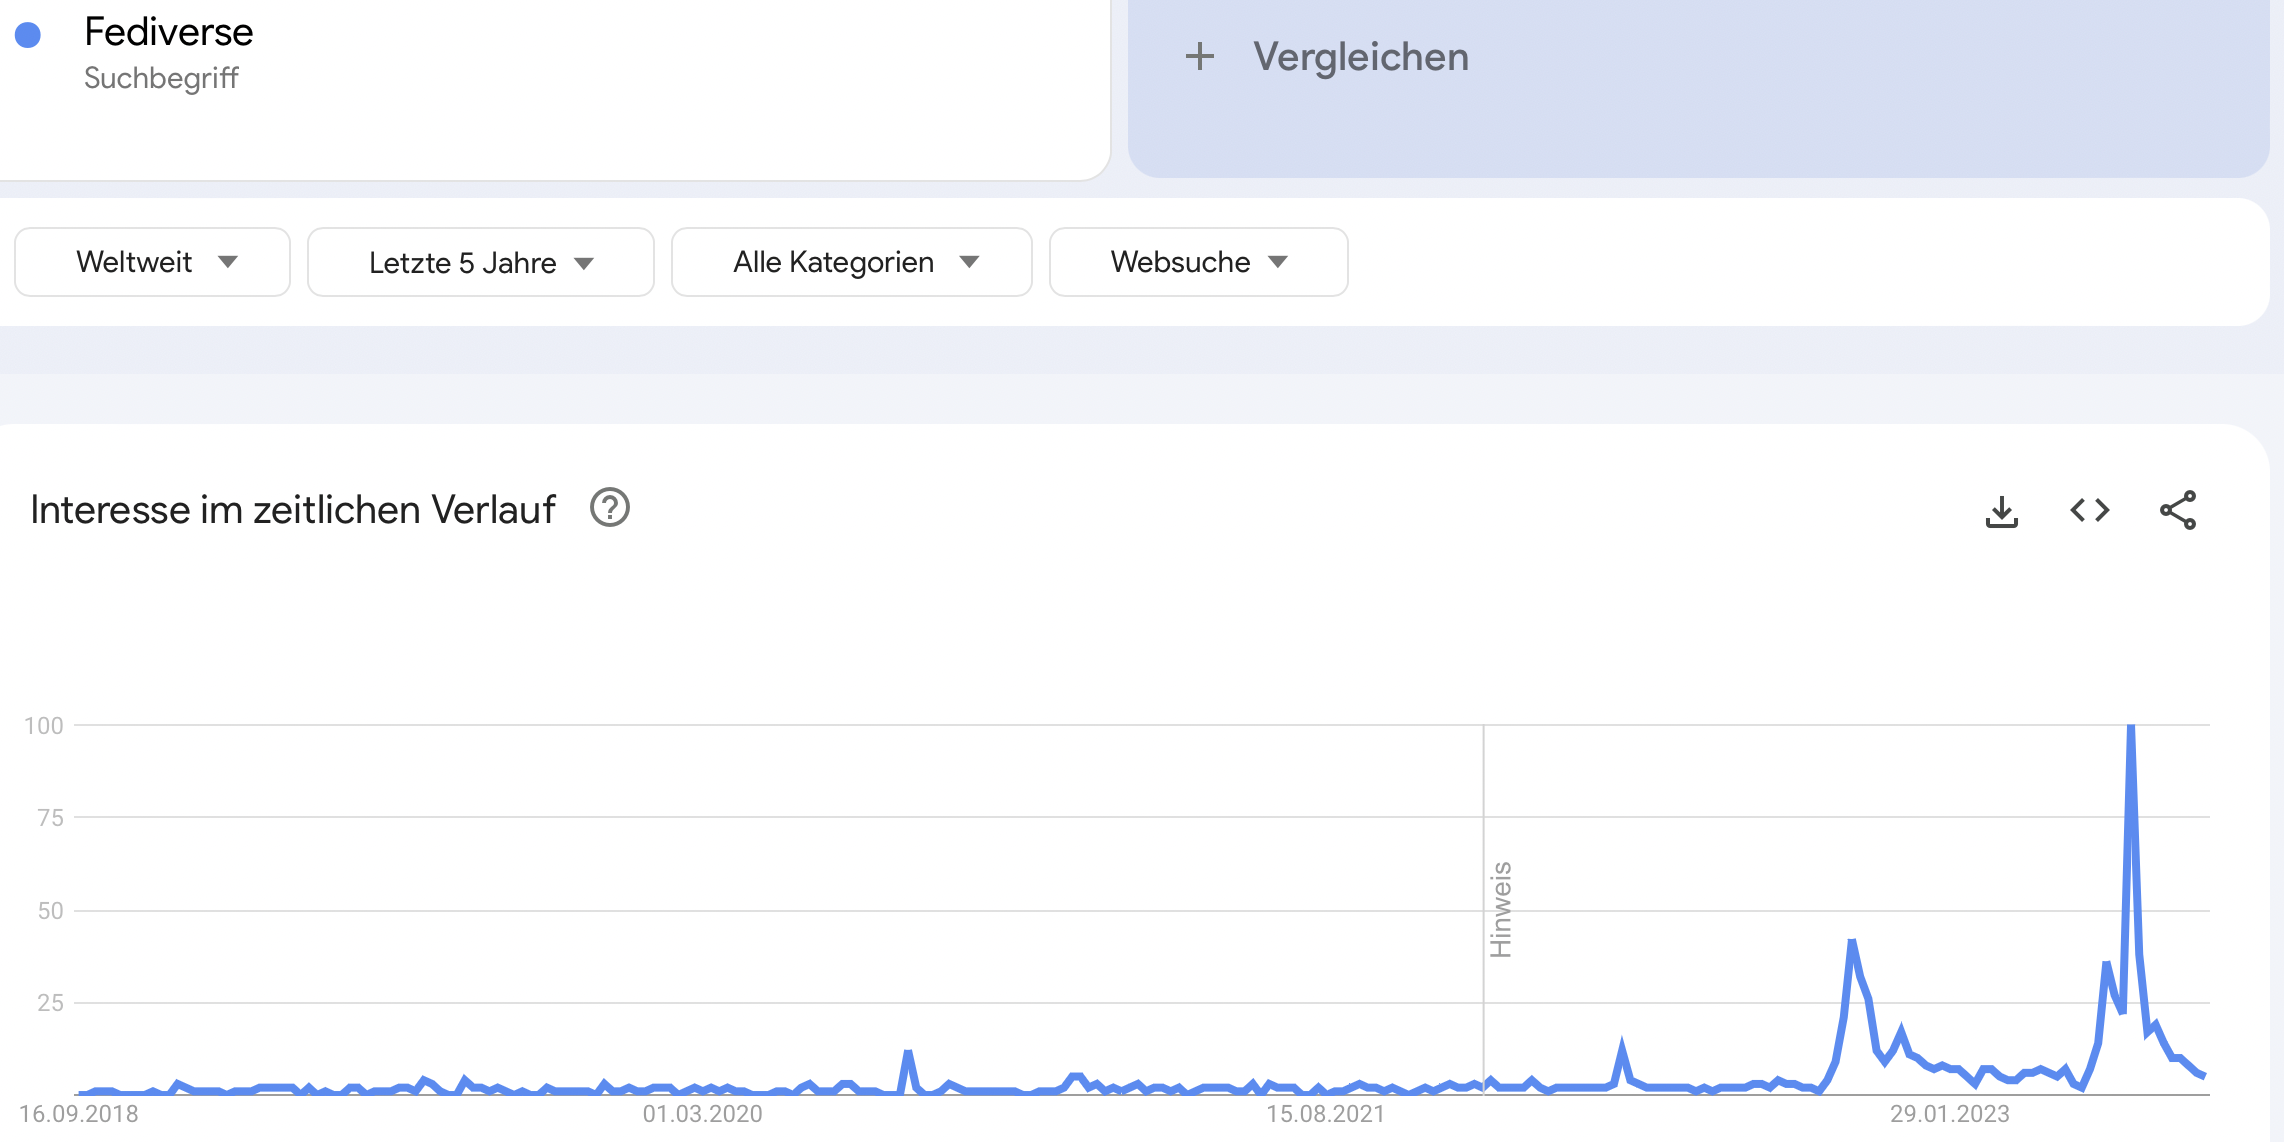2284x1142 pixels.
Task: Click the highest peak of the chart line
Action: pyautogui.click(x=2131, y=728)
